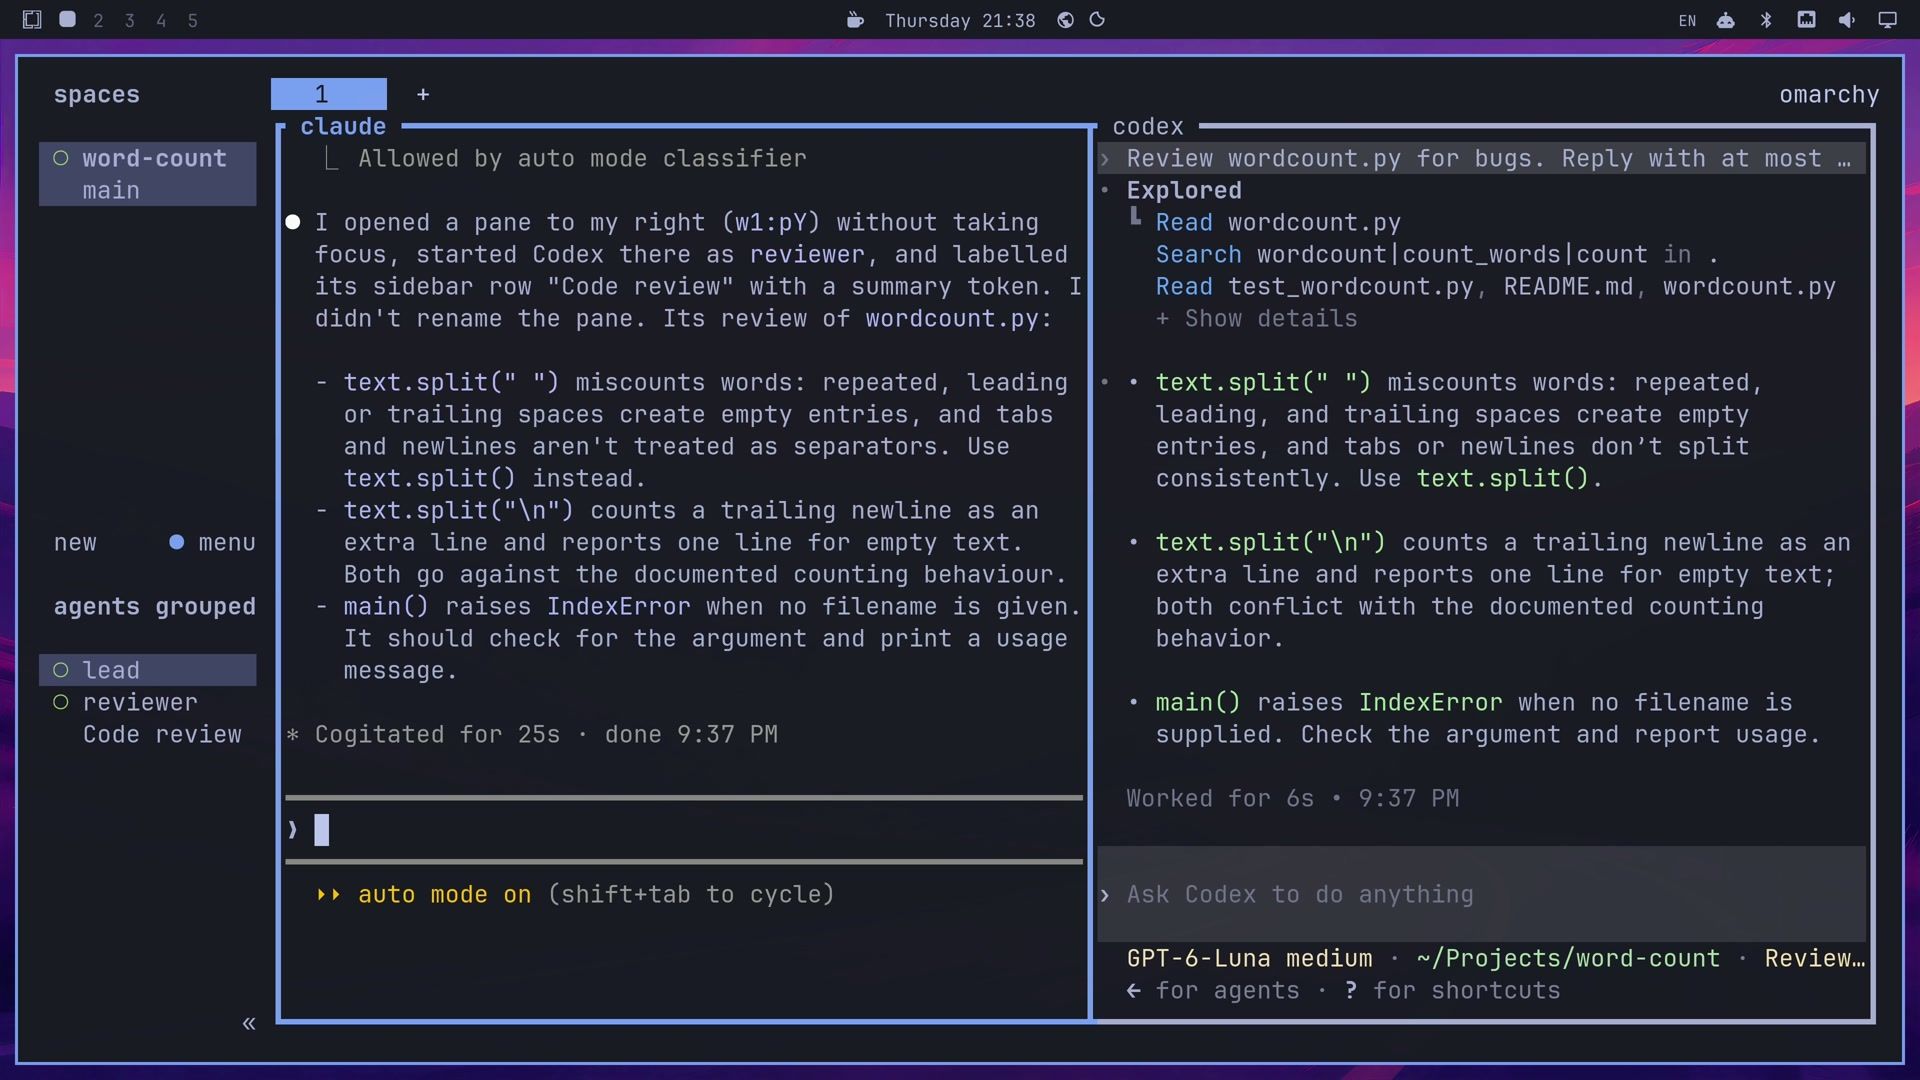1920x1080 pixels.
Task: Click the Explored heading in codex
Action: [1184, 190]
